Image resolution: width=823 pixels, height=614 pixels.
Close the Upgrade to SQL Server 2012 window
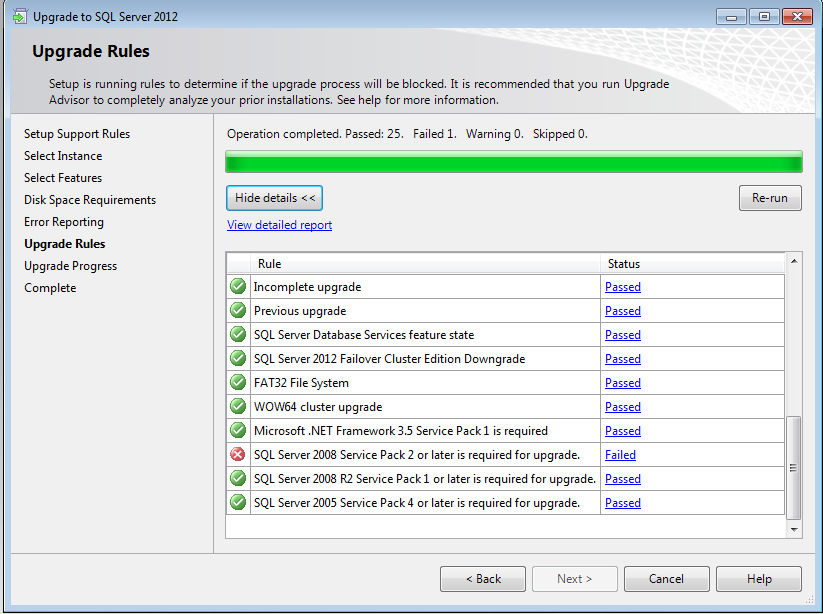(x=797, y=17)
